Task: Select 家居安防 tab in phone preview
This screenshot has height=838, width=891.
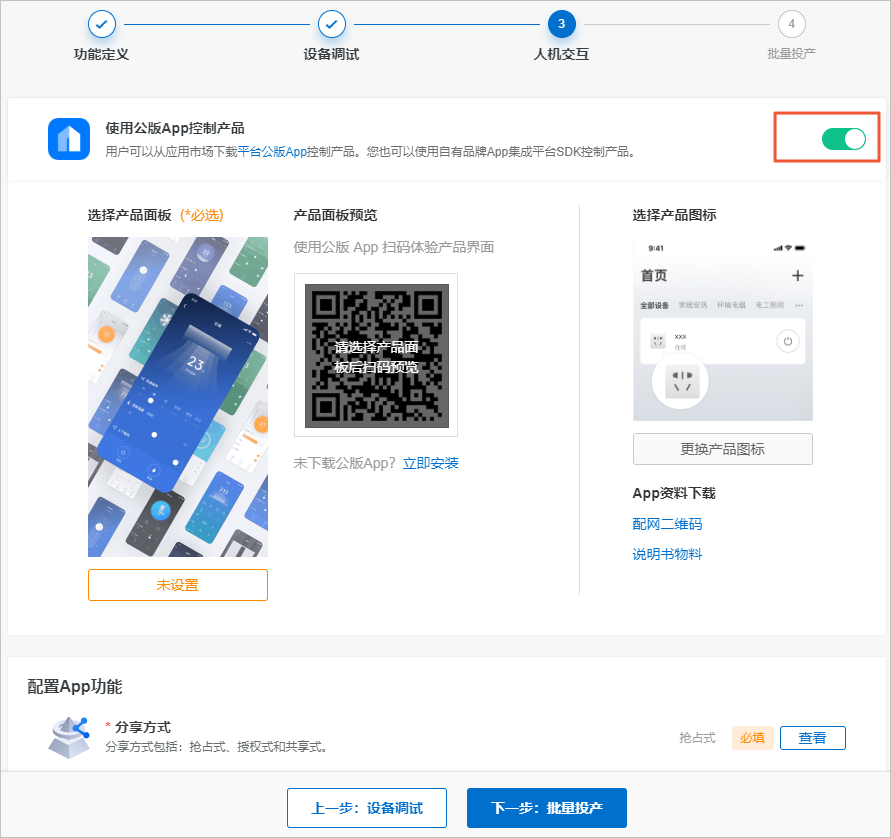Action: point(693,305)
